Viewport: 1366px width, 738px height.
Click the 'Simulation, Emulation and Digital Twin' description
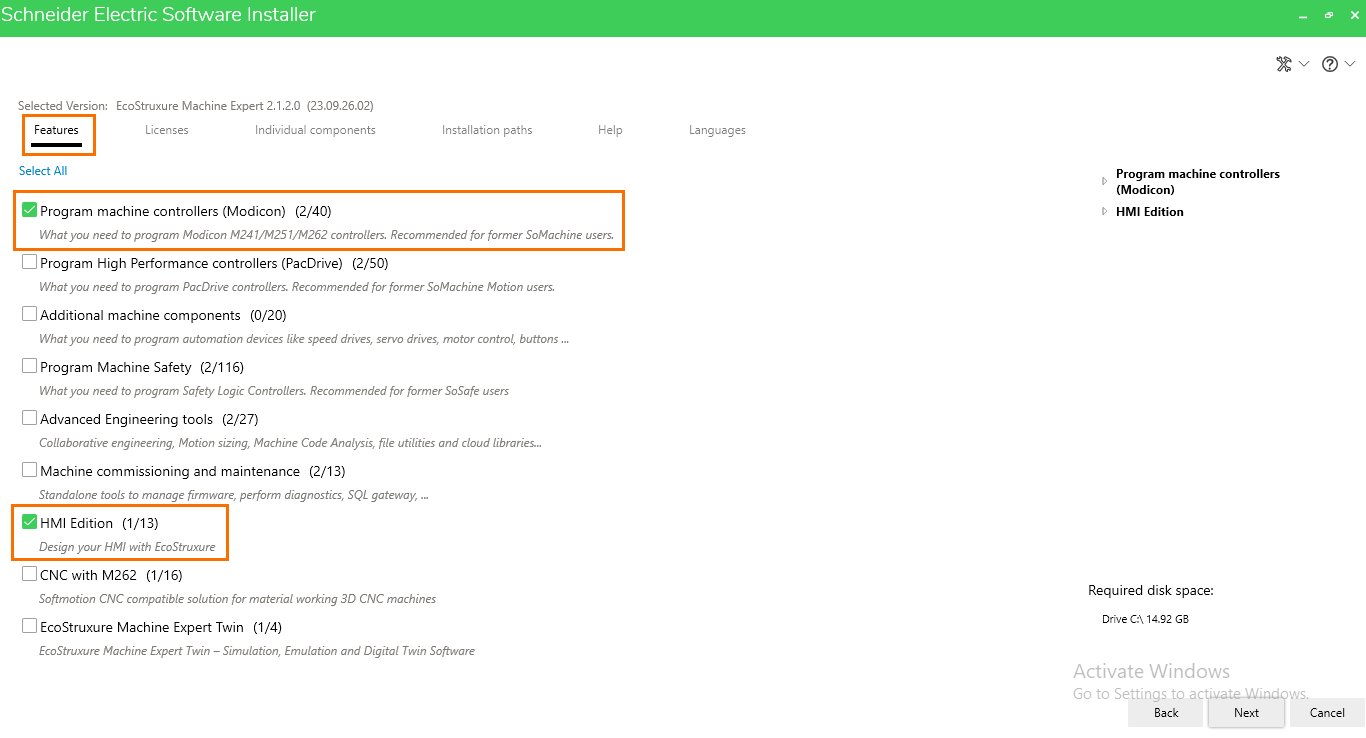click(257, 651)
